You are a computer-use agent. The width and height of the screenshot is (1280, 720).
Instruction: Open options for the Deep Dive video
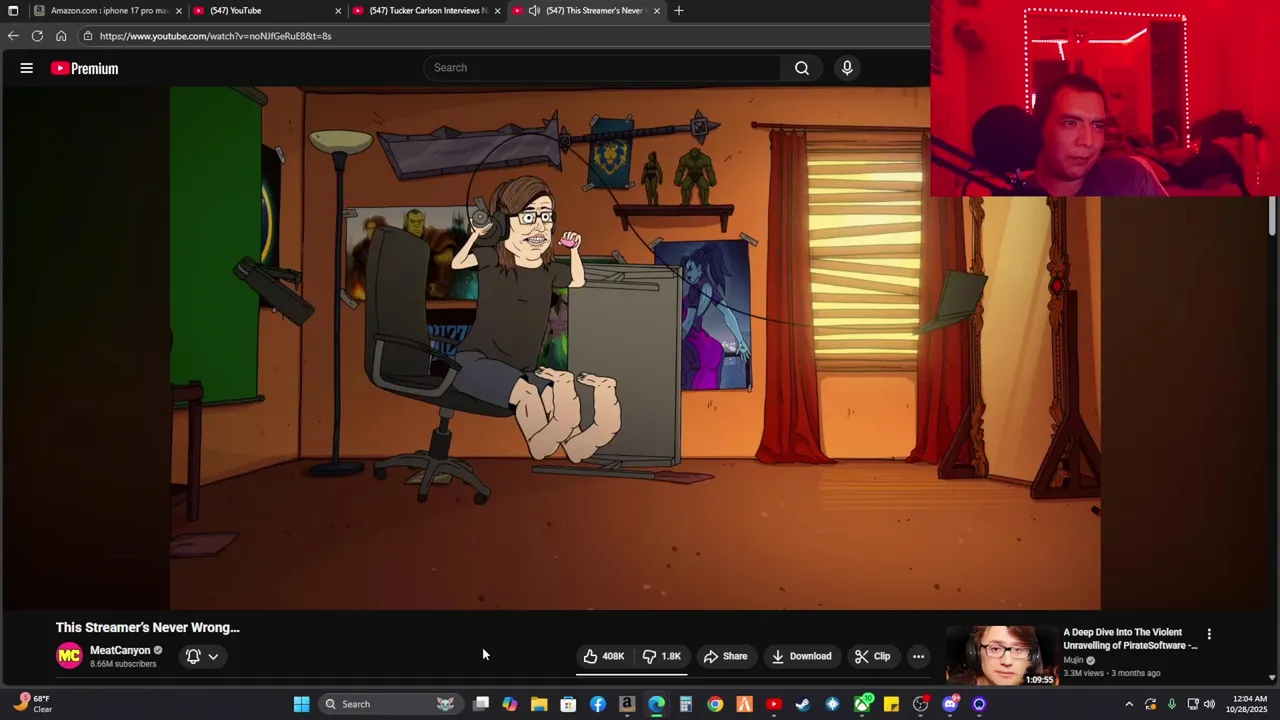coord(1209,634)
